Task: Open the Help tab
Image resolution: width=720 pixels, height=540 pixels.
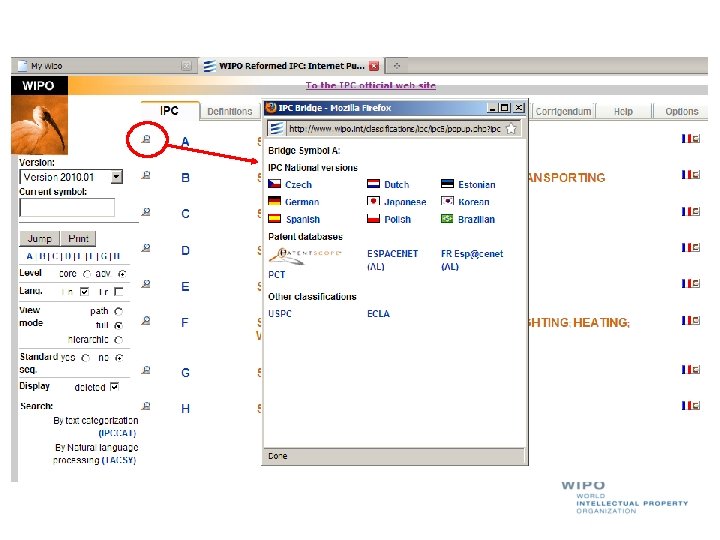Action: 623,112
